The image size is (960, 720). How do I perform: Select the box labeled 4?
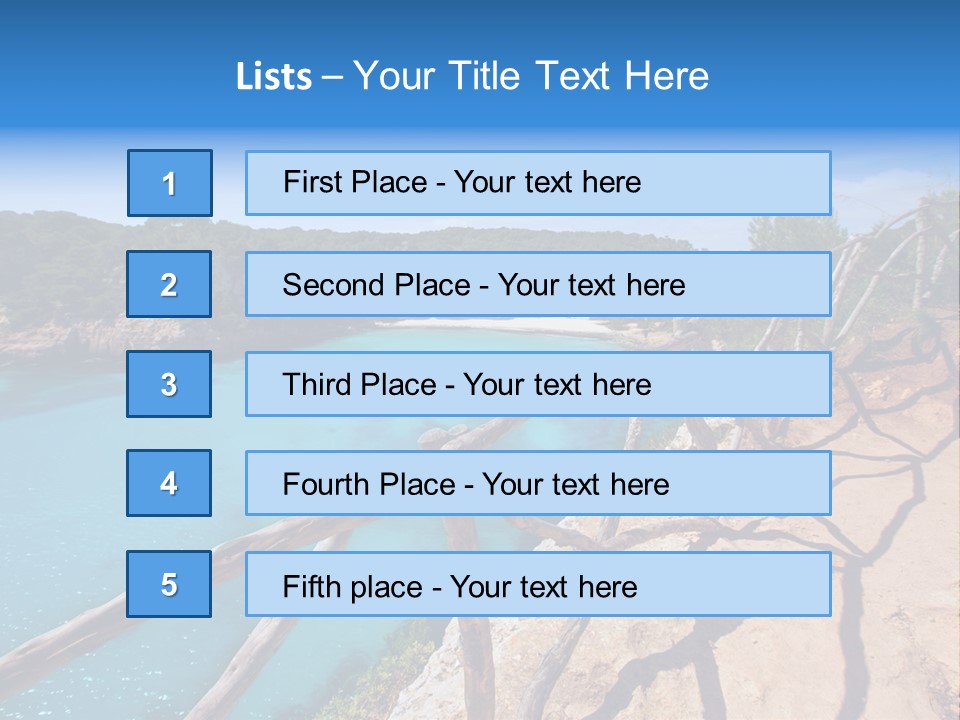tap(169, 483)
